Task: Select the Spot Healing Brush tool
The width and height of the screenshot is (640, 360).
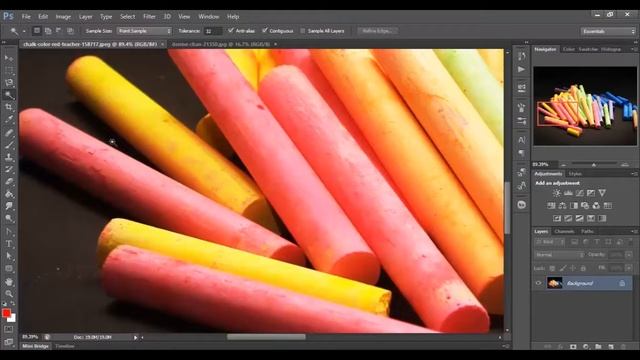Action: 9,132
